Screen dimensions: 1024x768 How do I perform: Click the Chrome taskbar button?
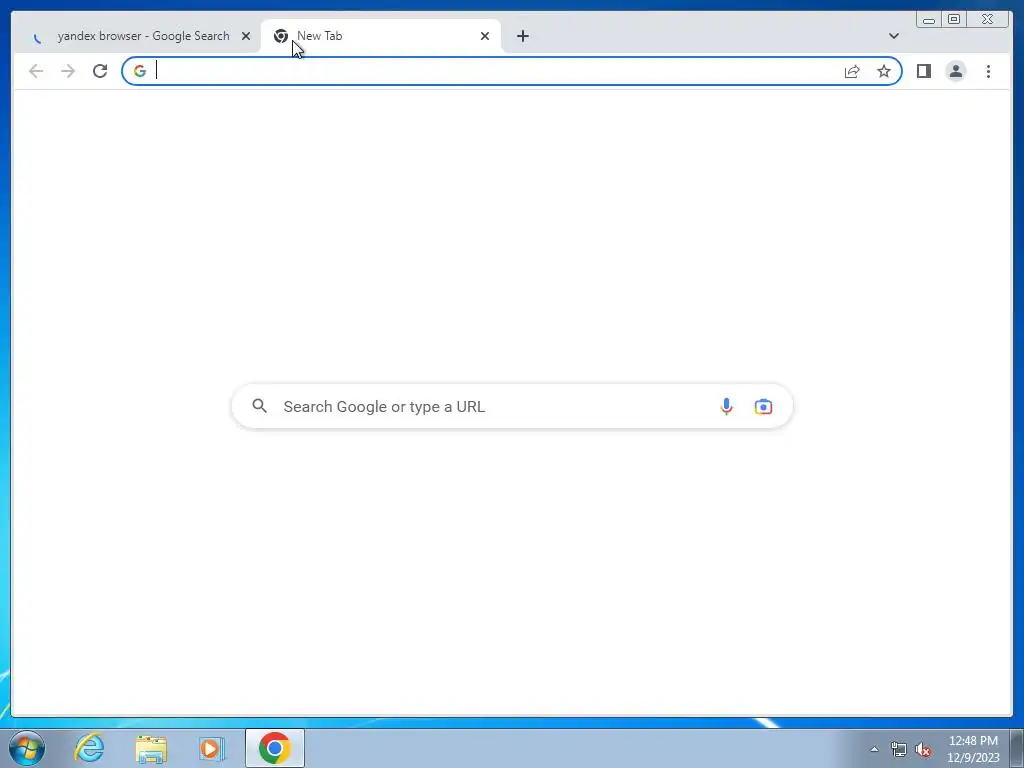pyautogui.click(x=275, y=748)
